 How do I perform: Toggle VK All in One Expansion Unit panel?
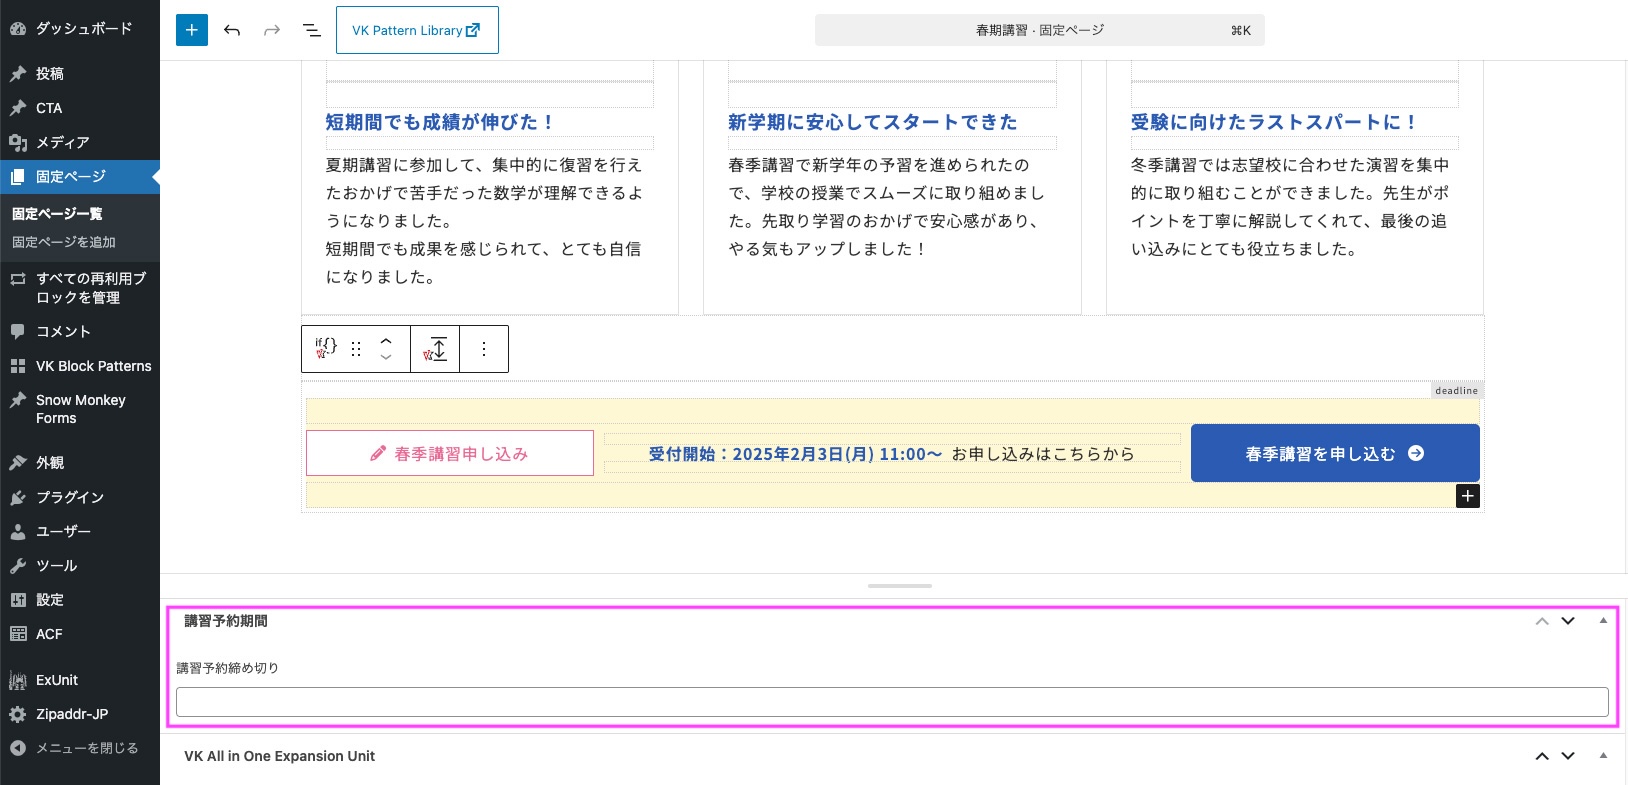[x=1603, y=756]
